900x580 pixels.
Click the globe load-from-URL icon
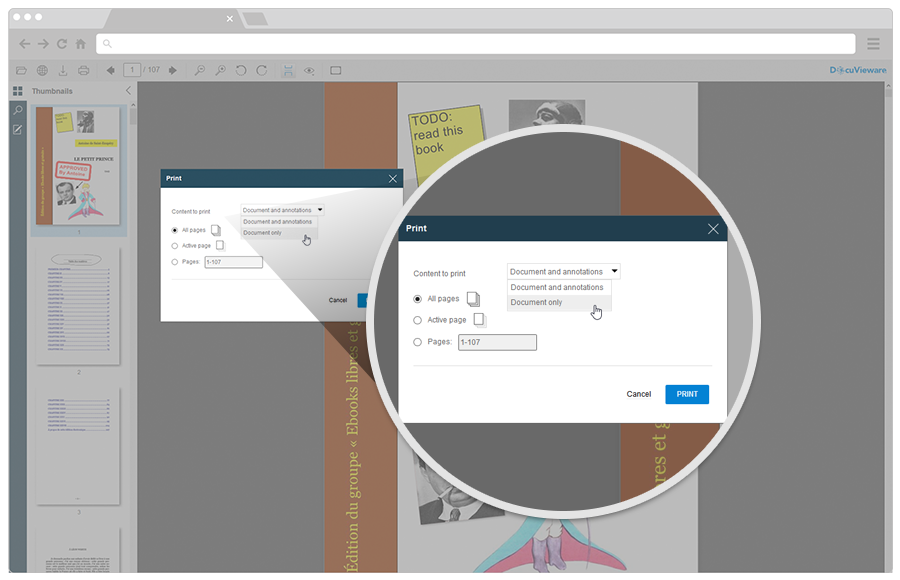pos(40,70)
